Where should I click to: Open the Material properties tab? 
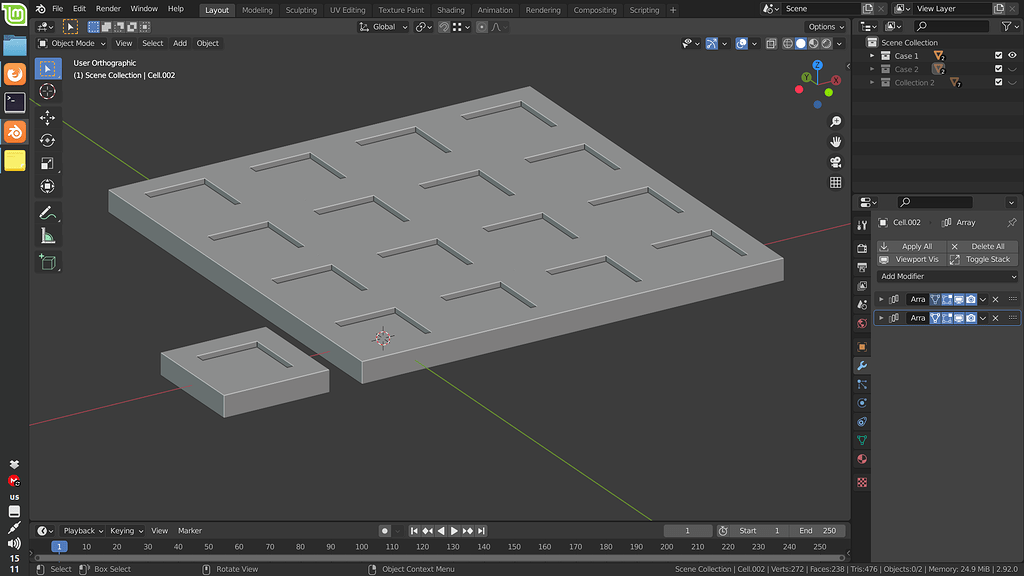click(862, 459)
